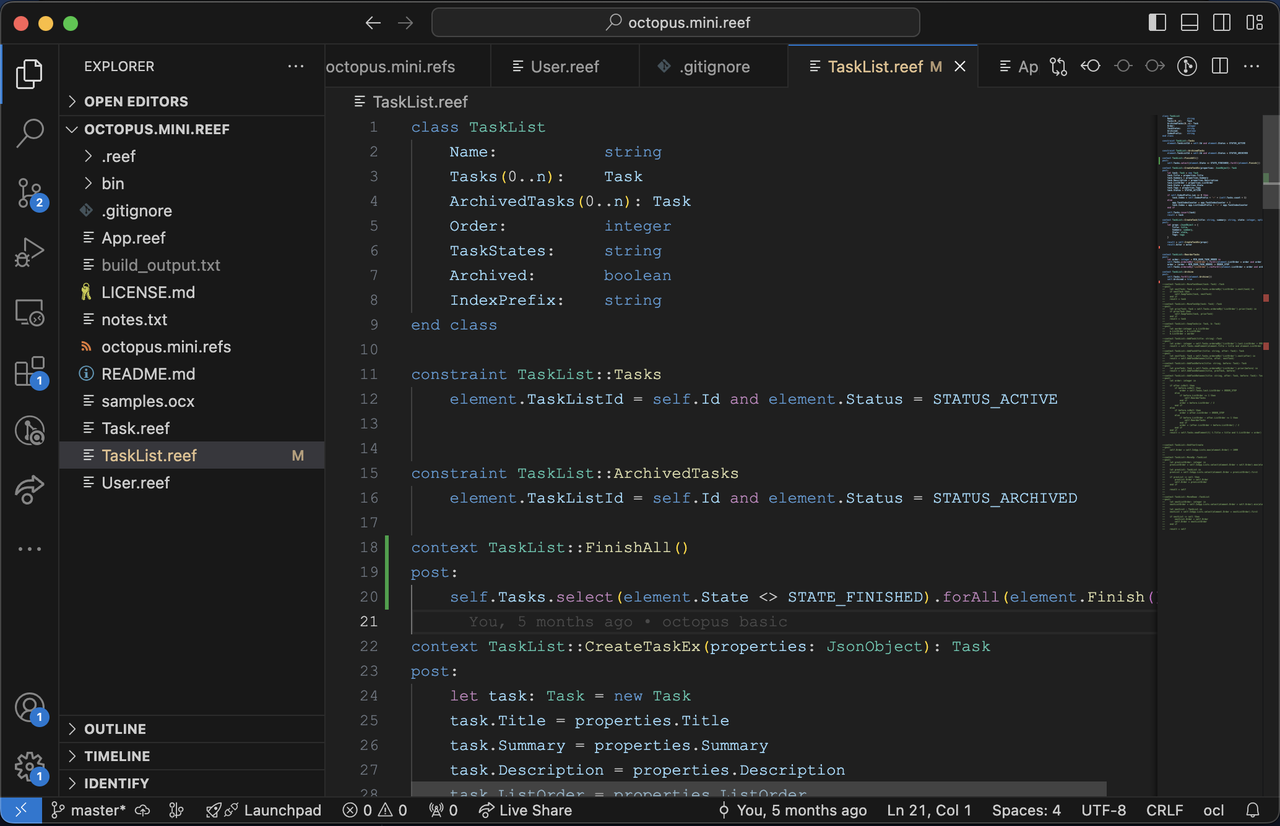Click the publish cloud icon beside master
The width and height of the screenshot is (1280, 826).
142,810
